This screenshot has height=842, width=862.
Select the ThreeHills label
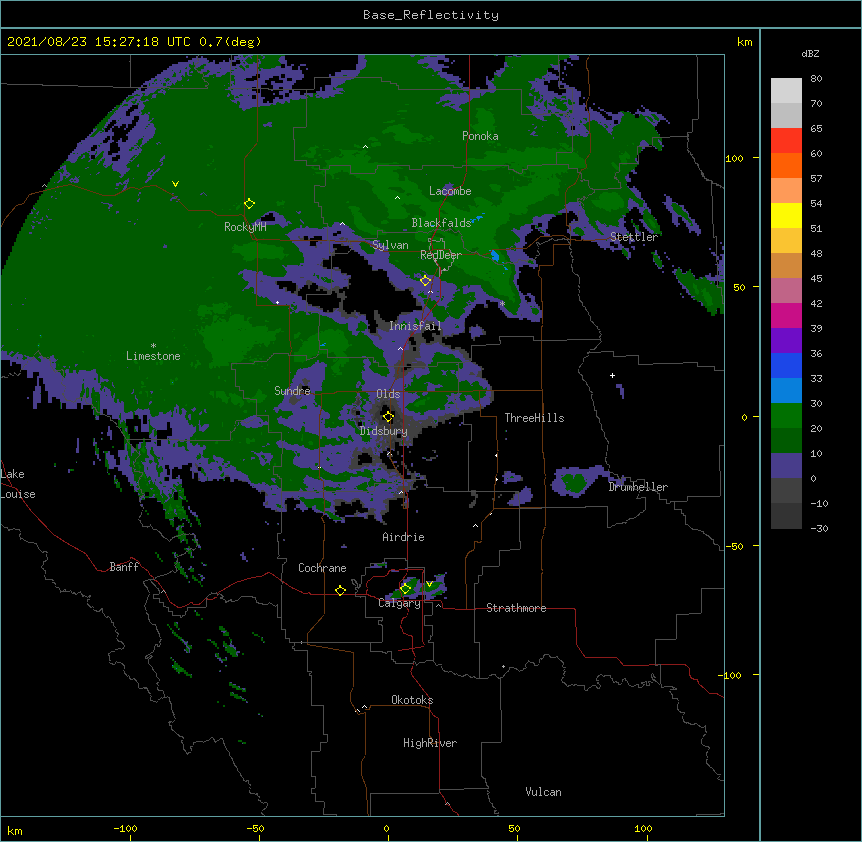[534, 418]
